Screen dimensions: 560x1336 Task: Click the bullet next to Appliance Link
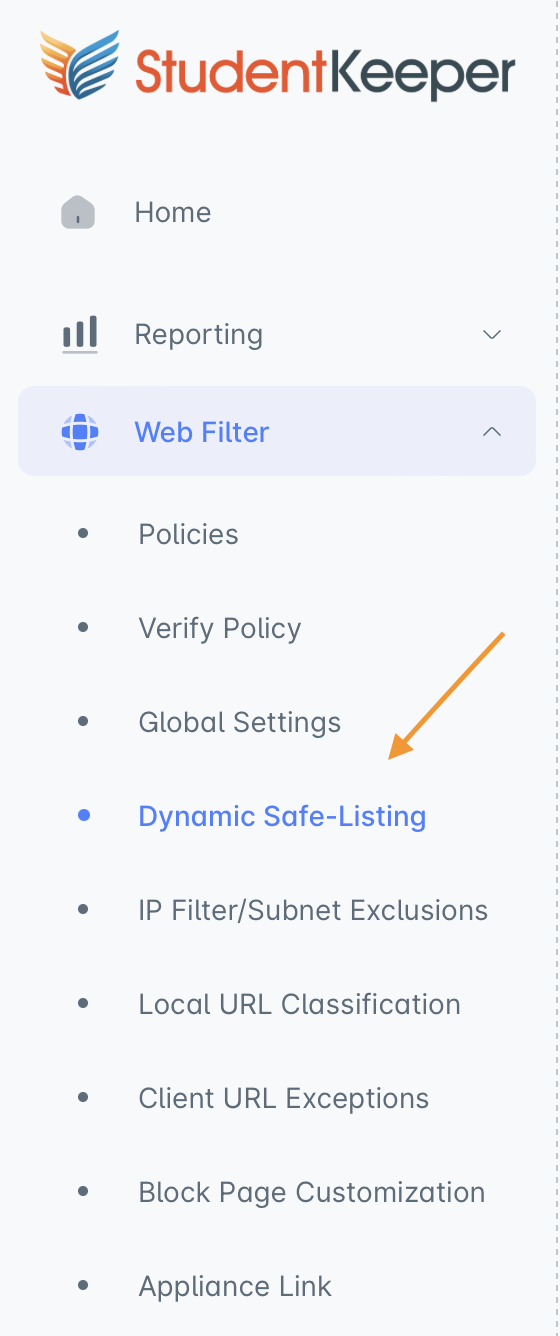point(84,1286)
